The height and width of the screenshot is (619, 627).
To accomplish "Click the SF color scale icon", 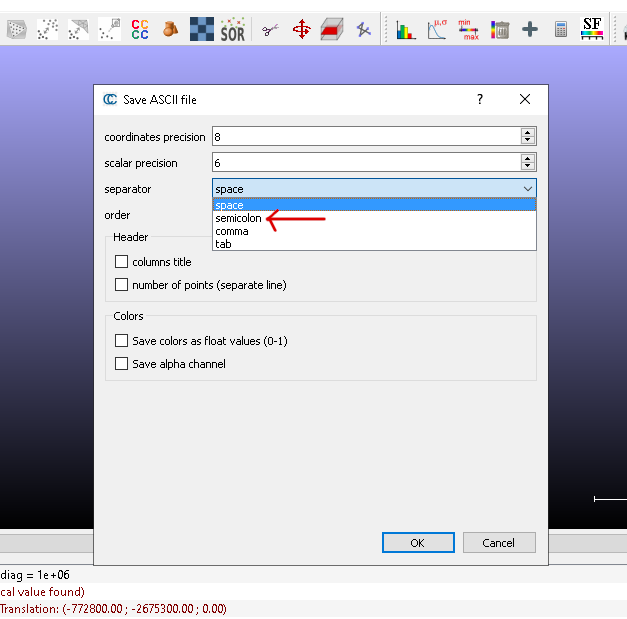I will pos(592,29).
